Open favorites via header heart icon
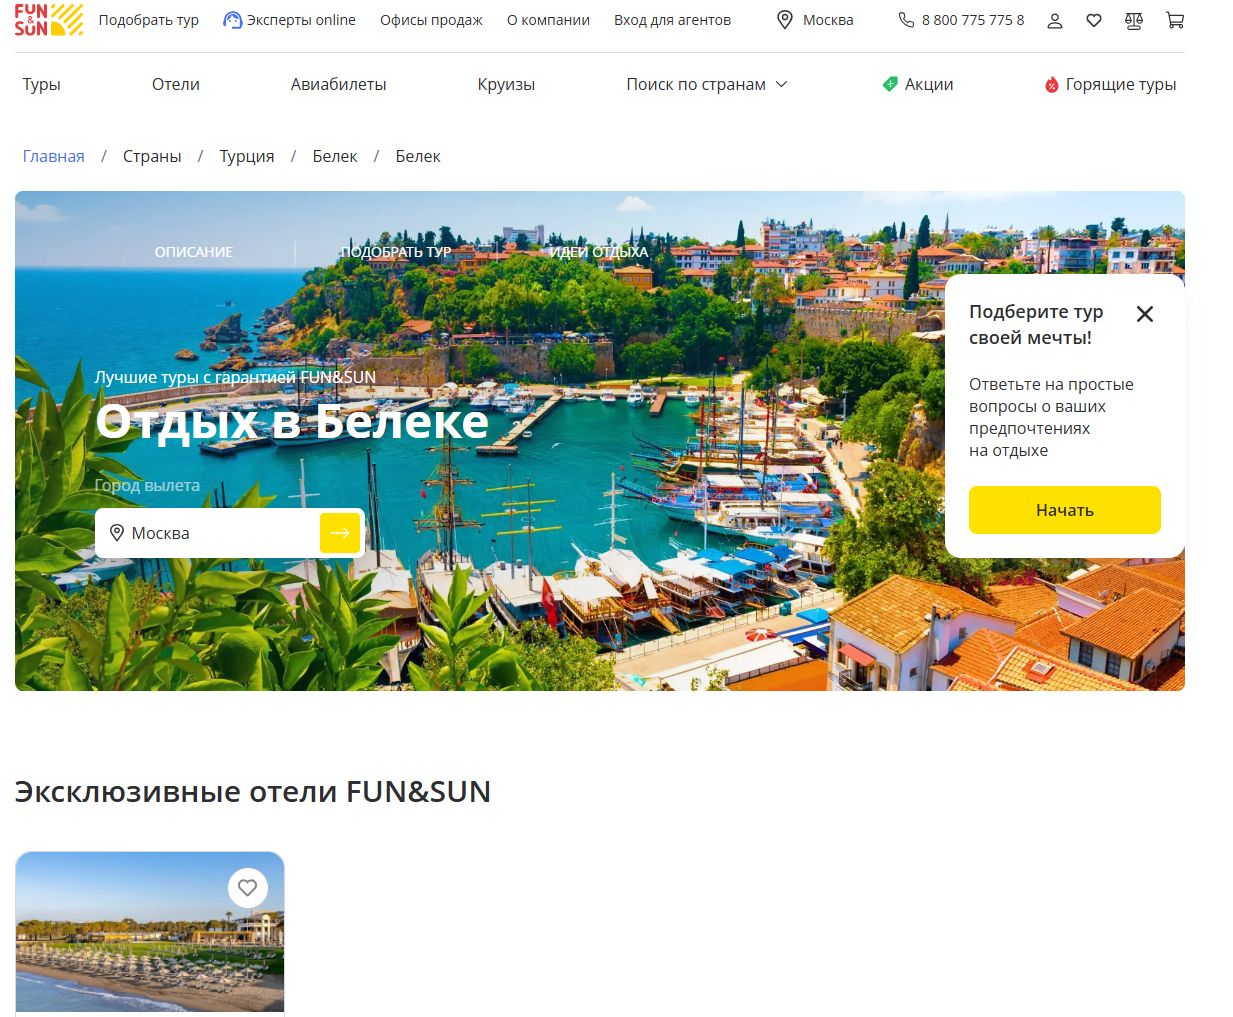Screen dimensions: 1233x1017 pos(1094,20)
